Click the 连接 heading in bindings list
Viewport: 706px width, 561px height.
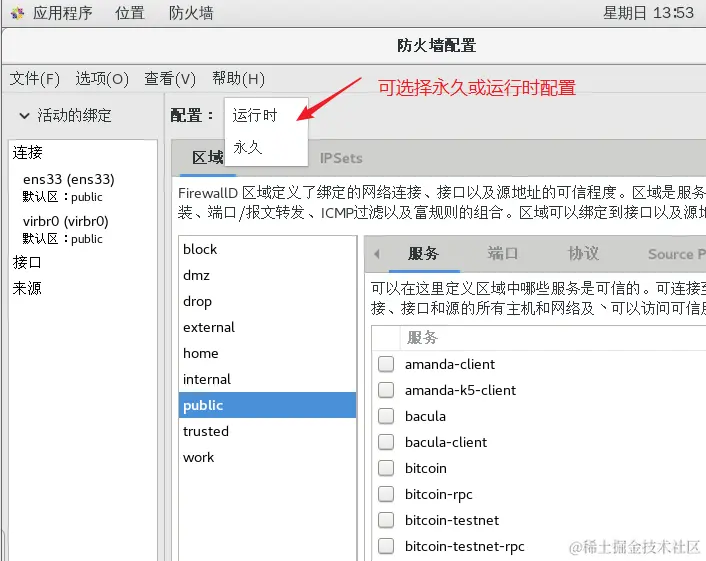pos(27,153)
